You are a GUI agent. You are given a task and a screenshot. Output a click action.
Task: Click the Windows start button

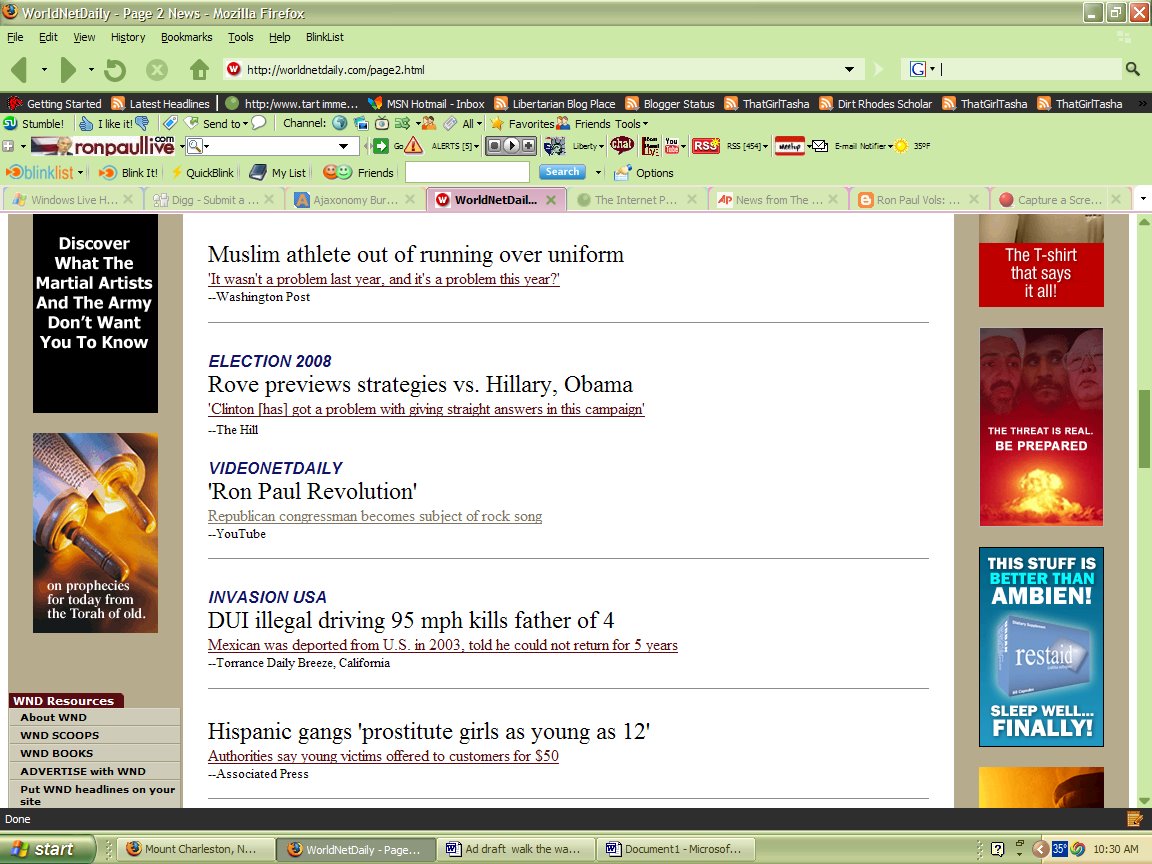47,849
